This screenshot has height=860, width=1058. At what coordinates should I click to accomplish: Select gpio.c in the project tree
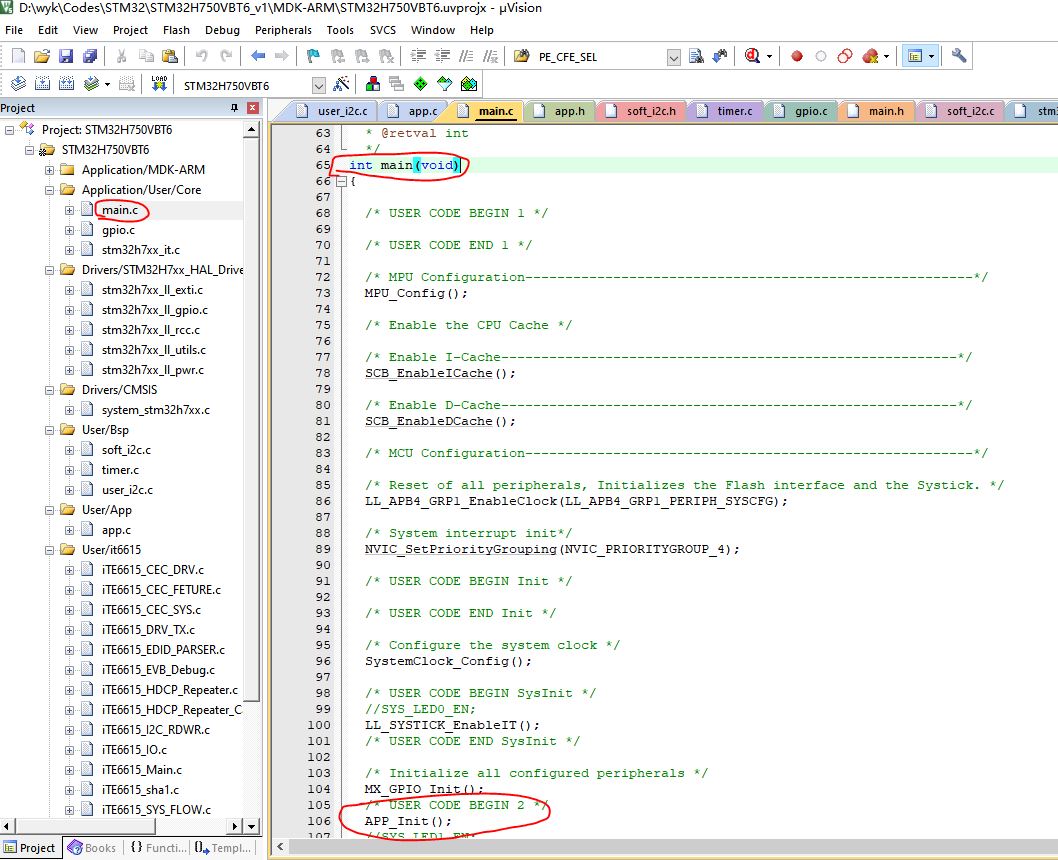[118, 230]
